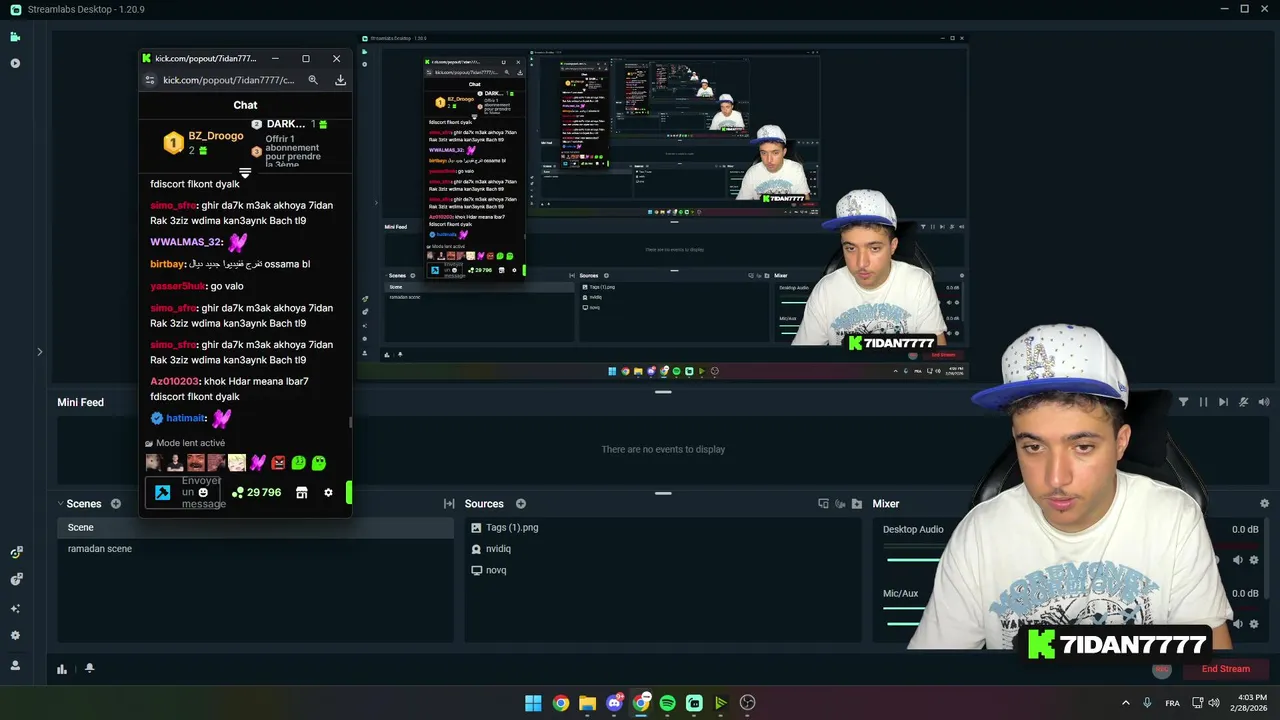The width and height of the screenshot is (1280, 720).
Task: Toggle selective recording icon in Sources header
Action: (x=840, y=504)
